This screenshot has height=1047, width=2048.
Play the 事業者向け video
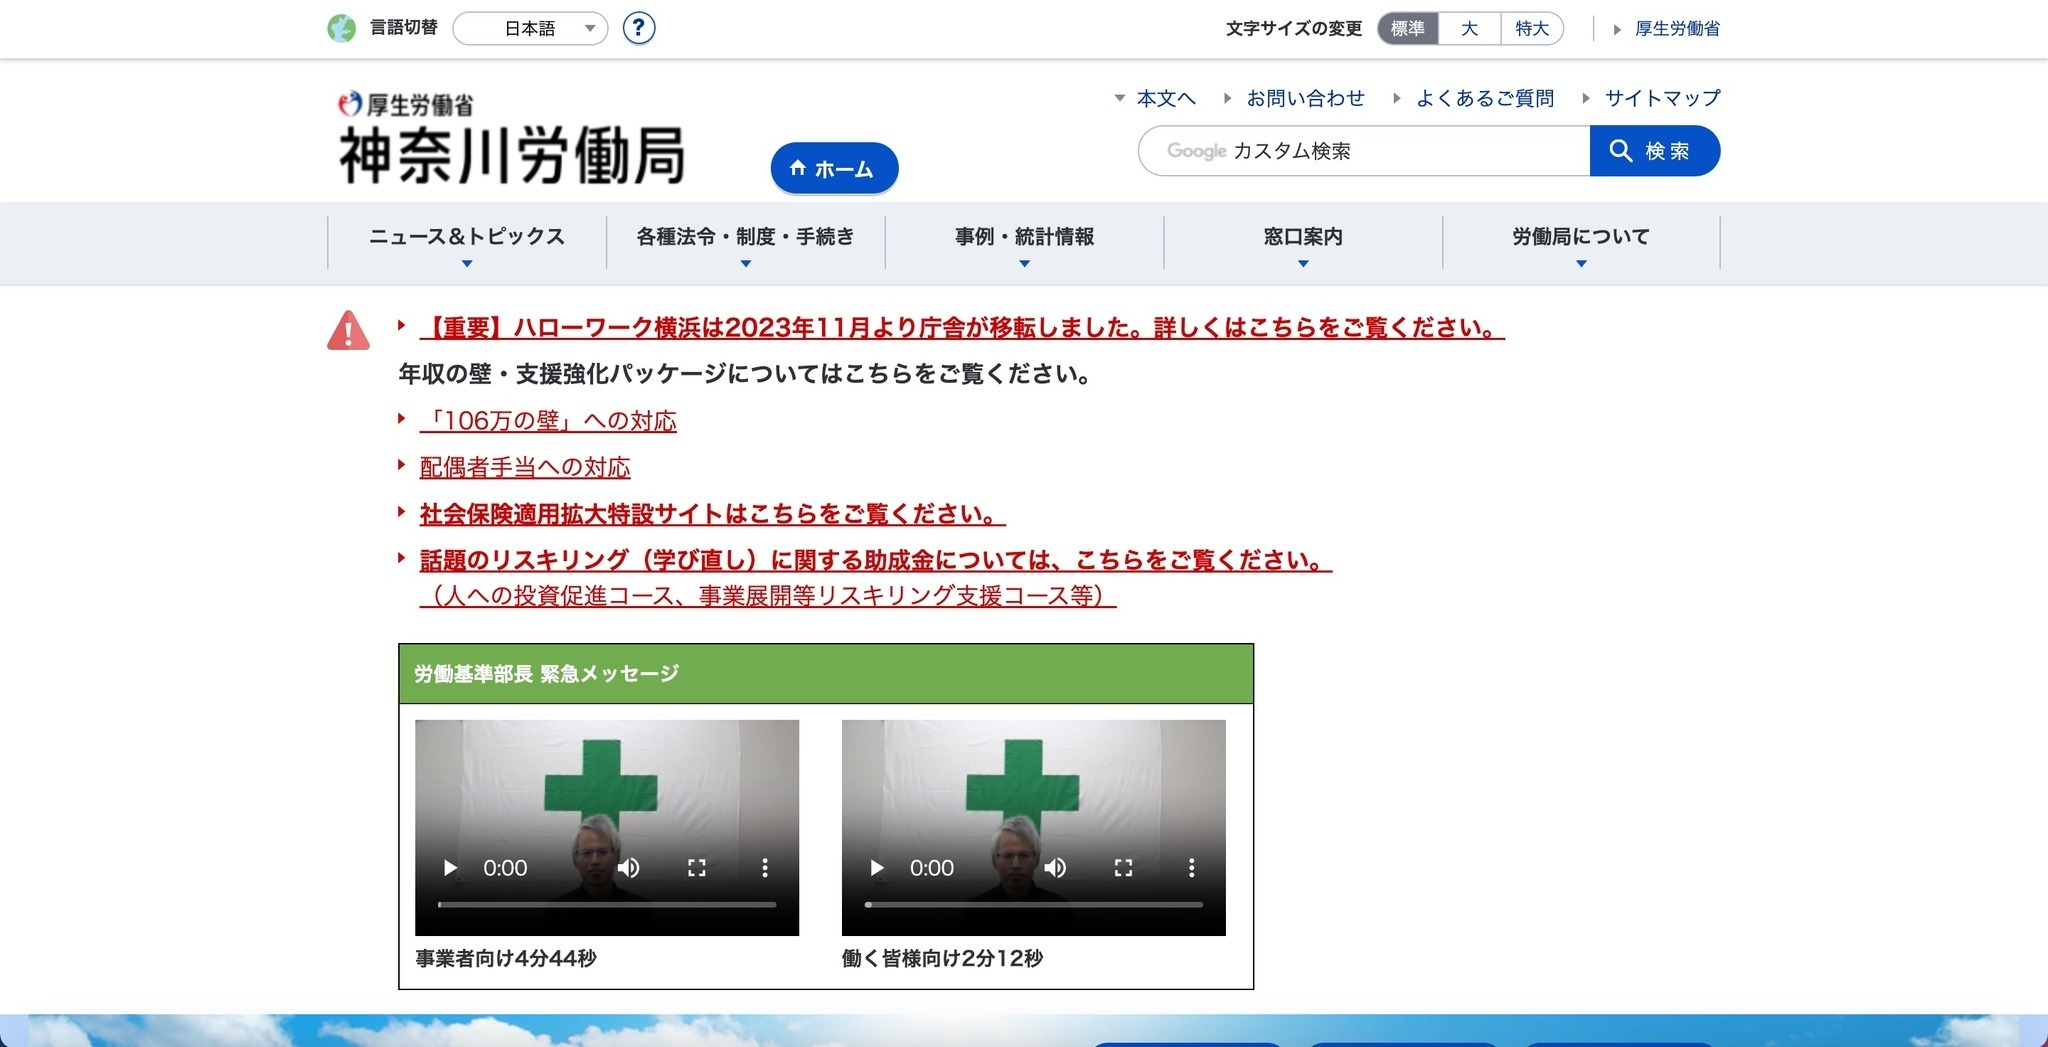pos(450,868)
